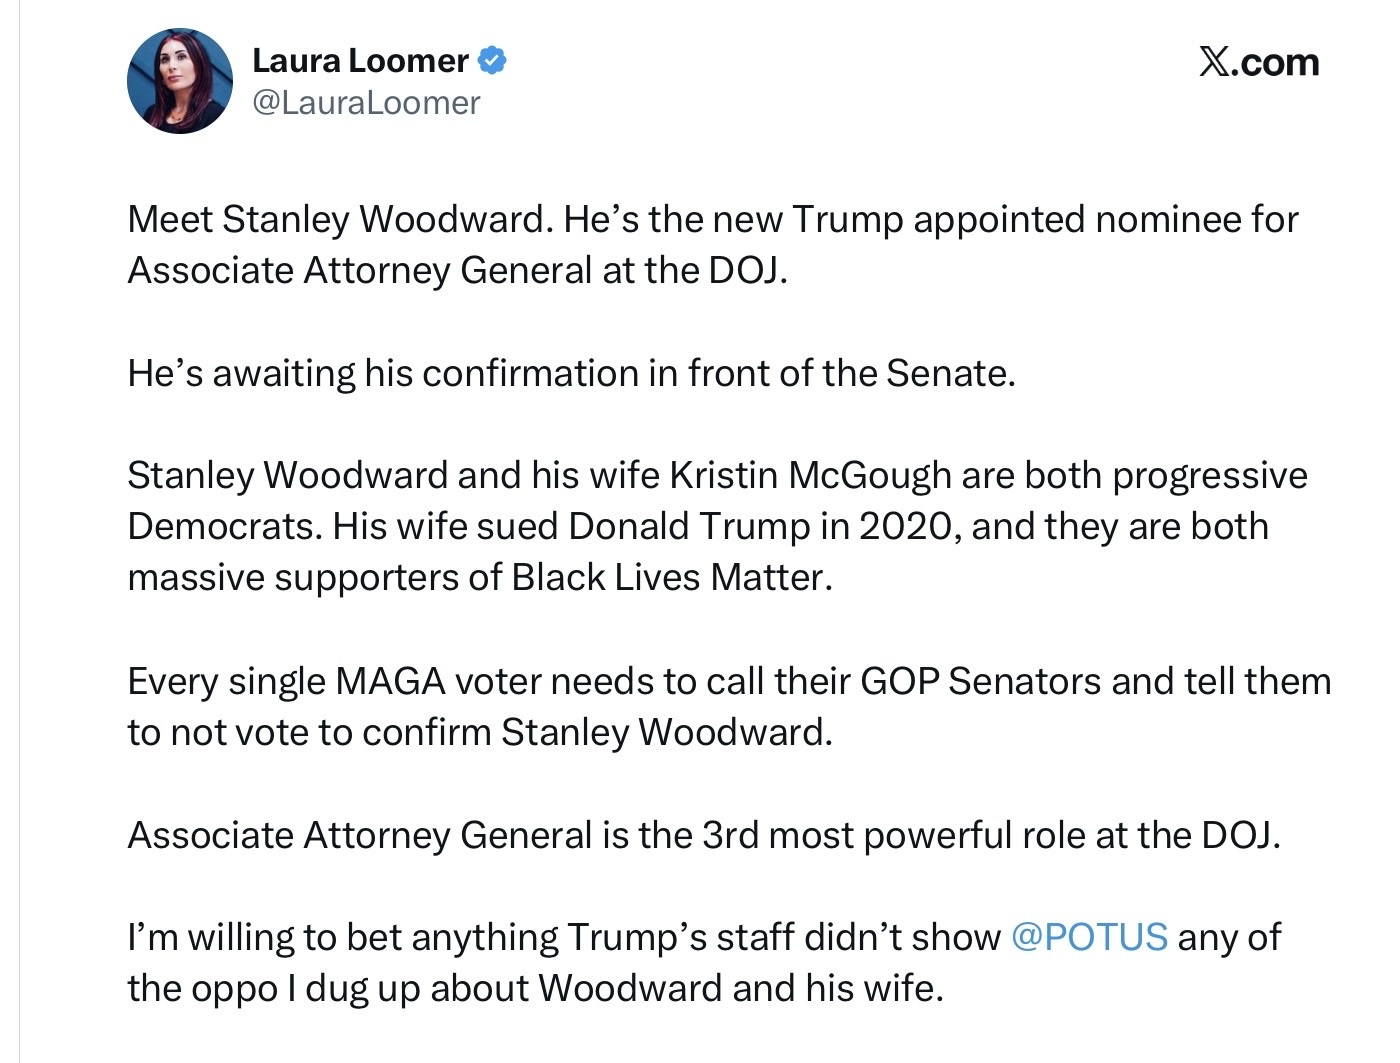Viewport: 1400px width, 1063px height.
Task: Click the X logo in the top-right watermark
Action: [1214, 62]
